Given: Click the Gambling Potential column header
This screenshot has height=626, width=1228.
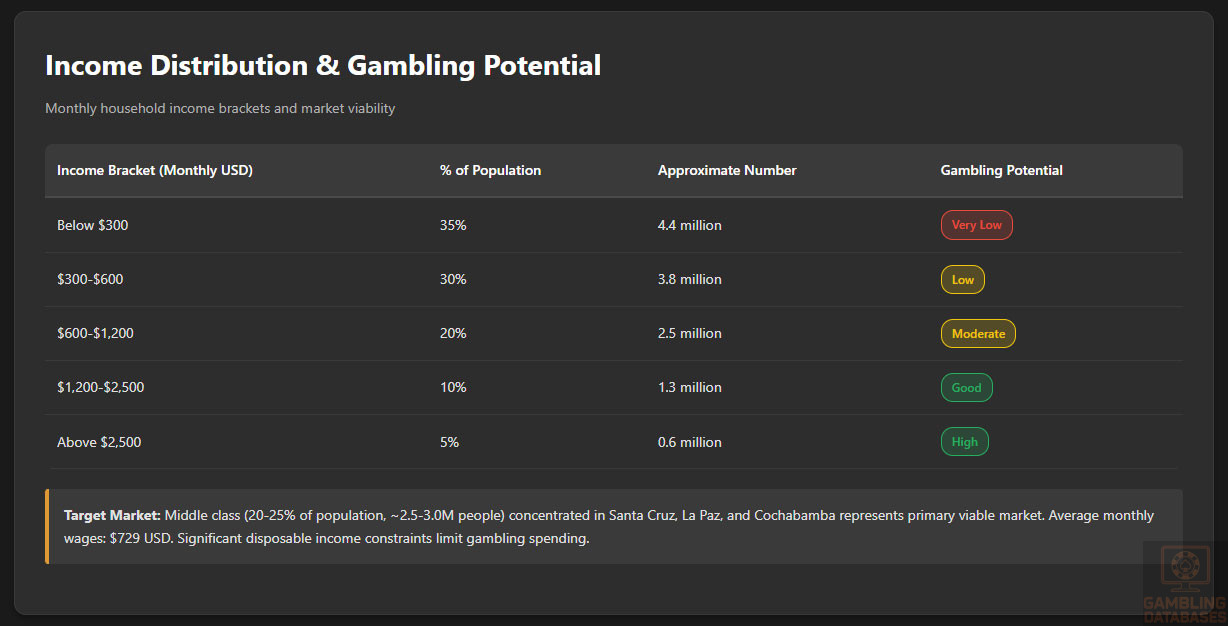Looking at the screenshot, I should click(x=1001, y=171).
